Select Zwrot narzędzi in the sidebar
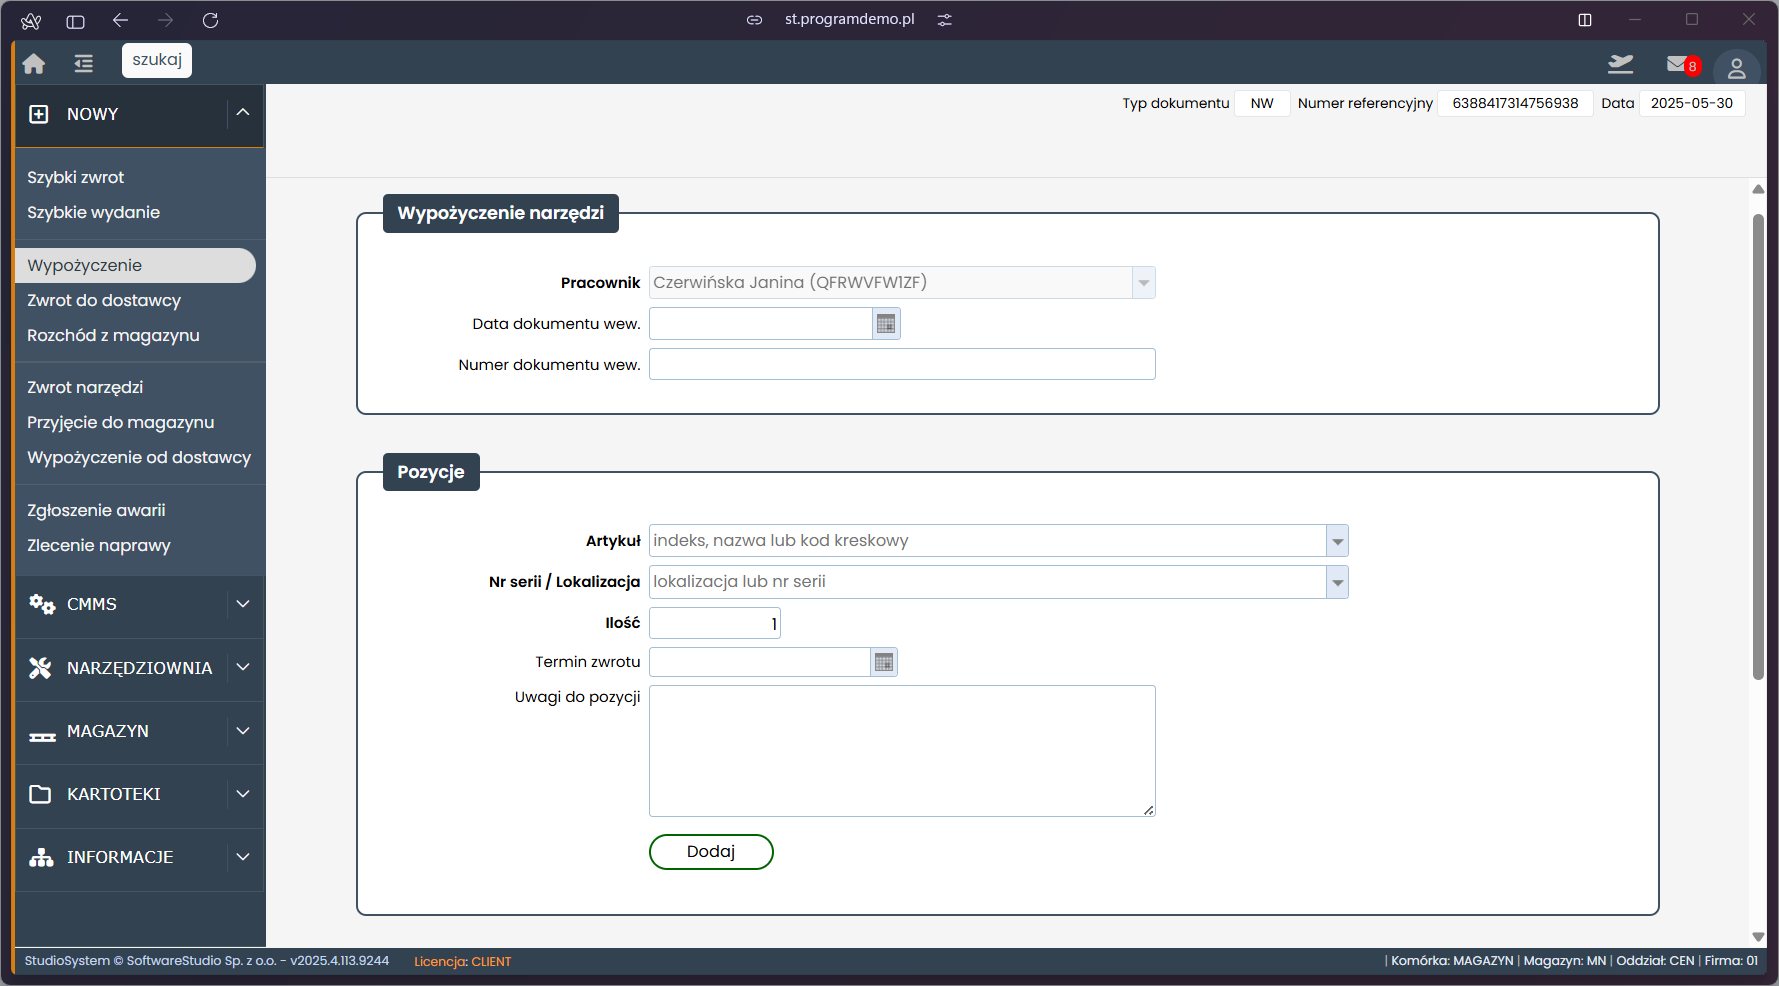Screen dimensions: 1779x986 [85, 387]
